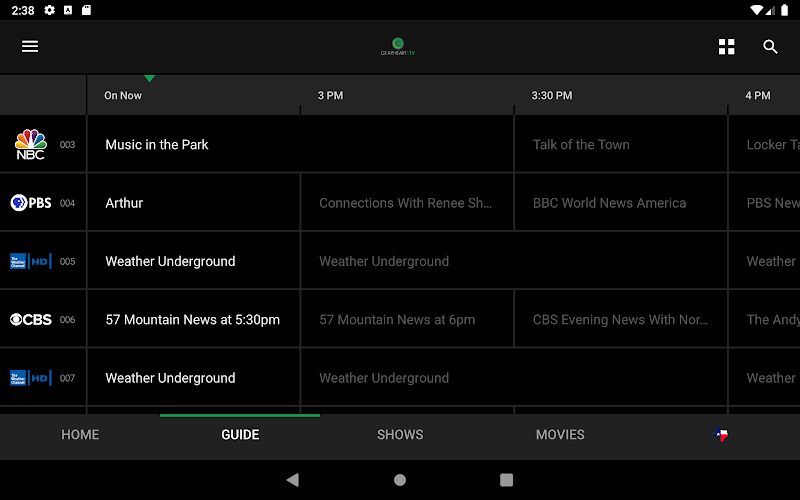
Task: Tap Android recent apps square button
Action: (x=506, y=480)
